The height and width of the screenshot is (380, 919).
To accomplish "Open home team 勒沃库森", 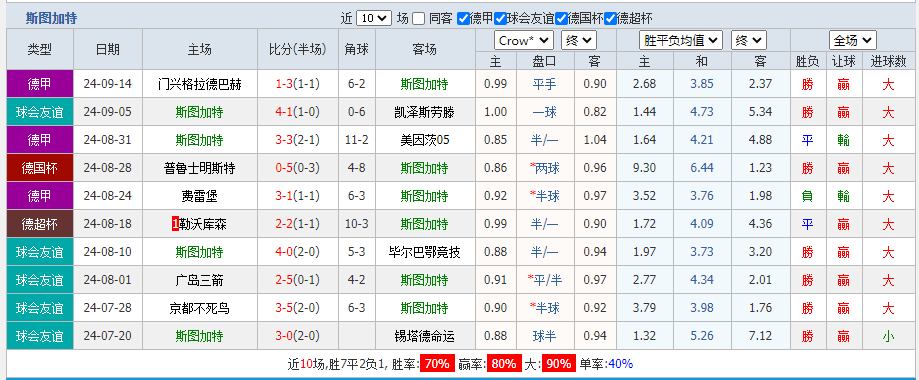I will tap(203, 224).
